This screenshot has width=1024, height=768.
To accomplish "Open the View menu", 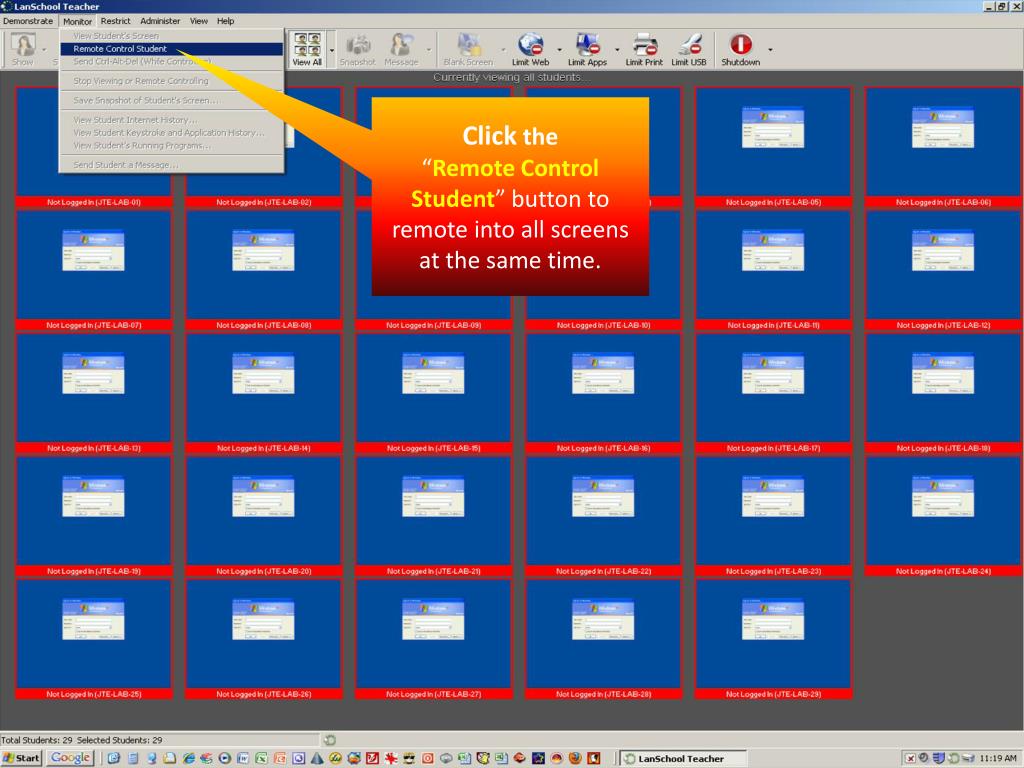I will [199, 21].
